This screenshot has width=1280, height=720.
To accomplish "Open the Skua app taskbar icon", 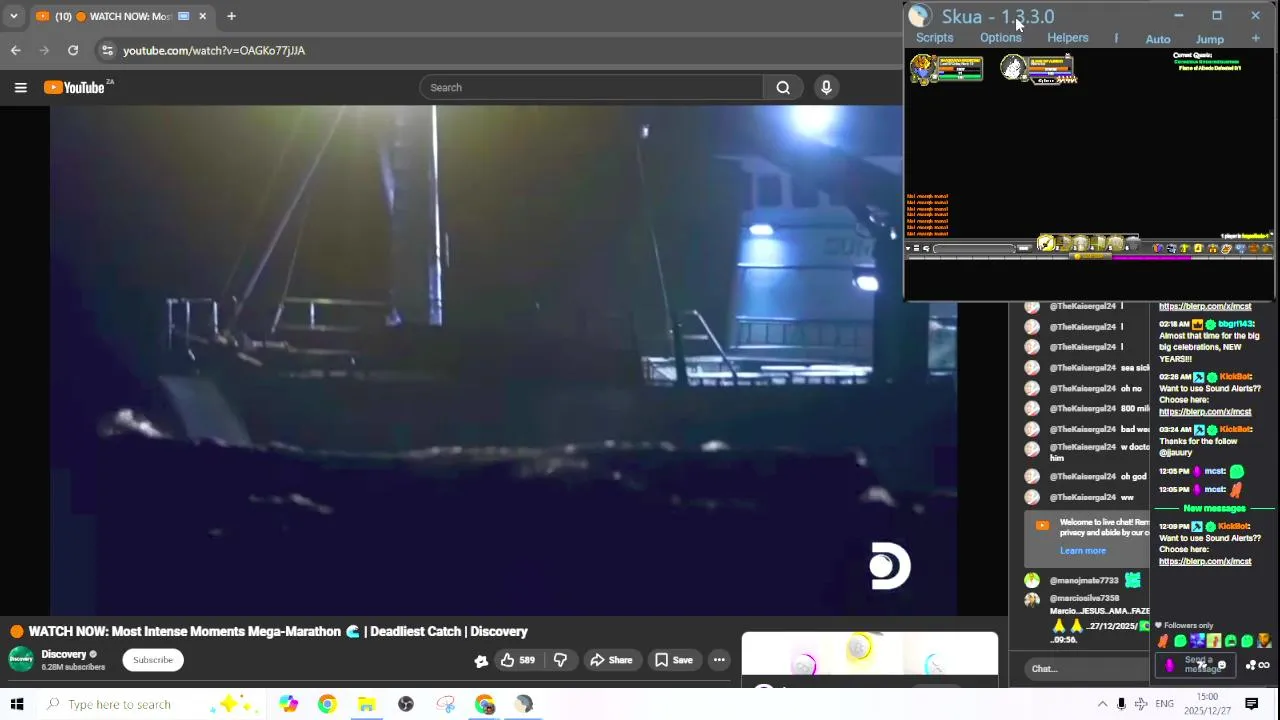I will (x=524, y=704).
